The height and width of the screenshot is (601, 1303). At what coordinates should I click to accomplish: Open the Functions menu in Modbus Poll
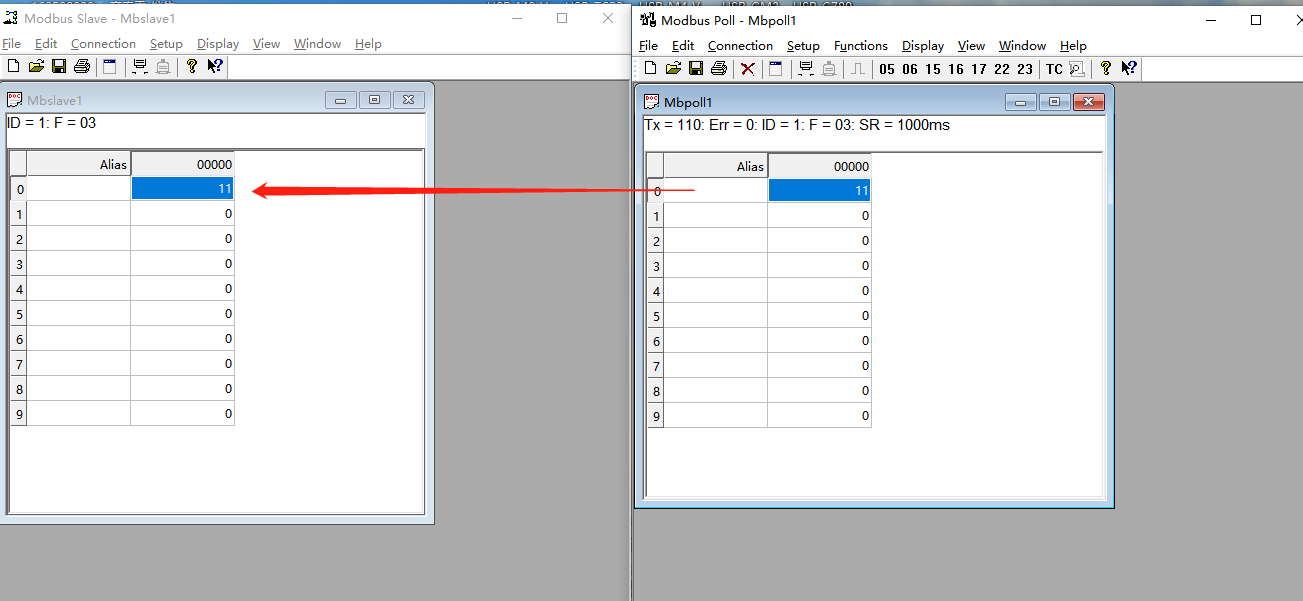click(860, 46)
